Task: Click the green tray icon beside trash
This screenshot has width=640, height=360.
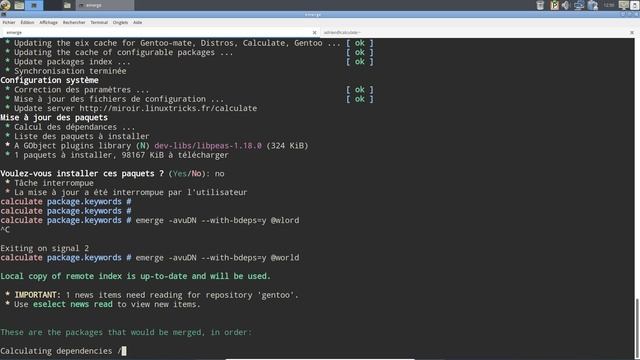Action: (x=554, y=5)
